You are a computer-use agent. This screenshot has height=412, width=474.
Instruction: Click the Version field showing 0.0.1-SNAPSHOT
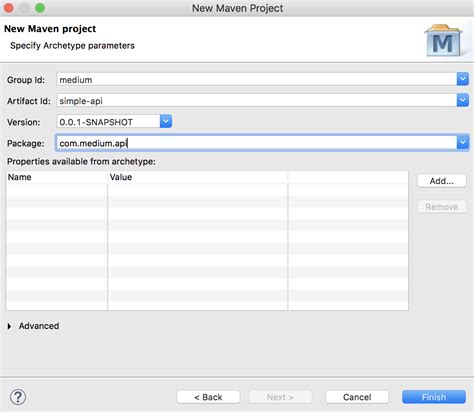pos(108,122)
